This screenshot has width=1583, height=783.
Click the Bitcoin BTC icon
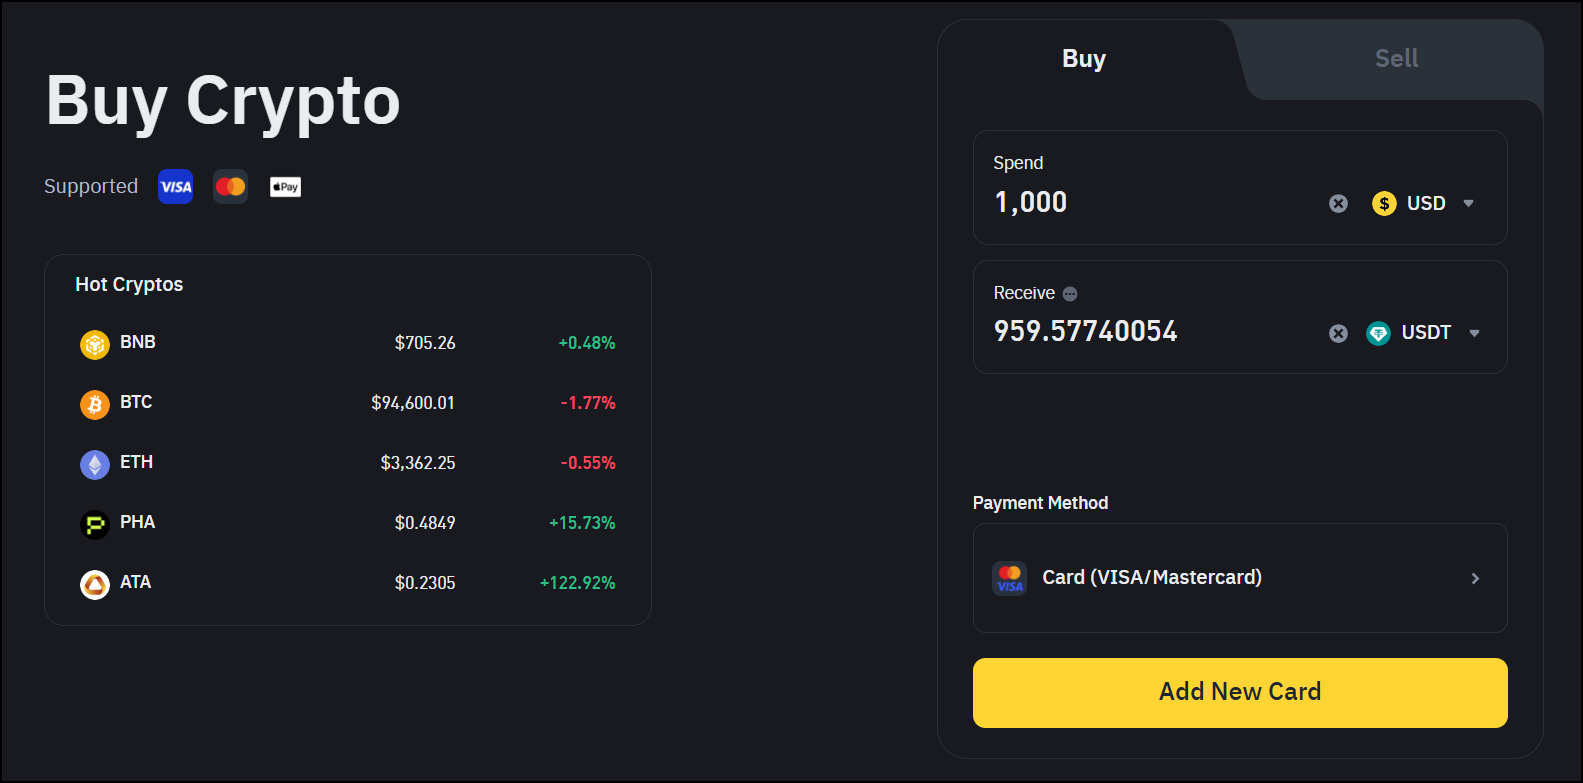(95, 404)
